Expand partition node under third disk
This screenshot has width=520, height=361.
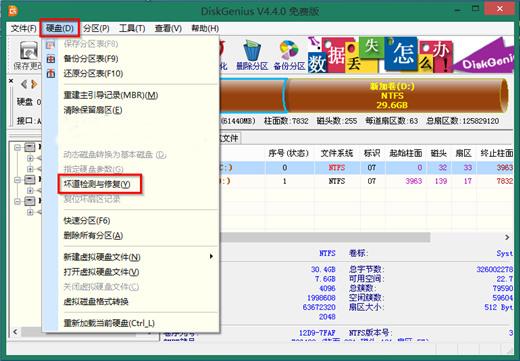pyautogui.click(x=30, y=212)
